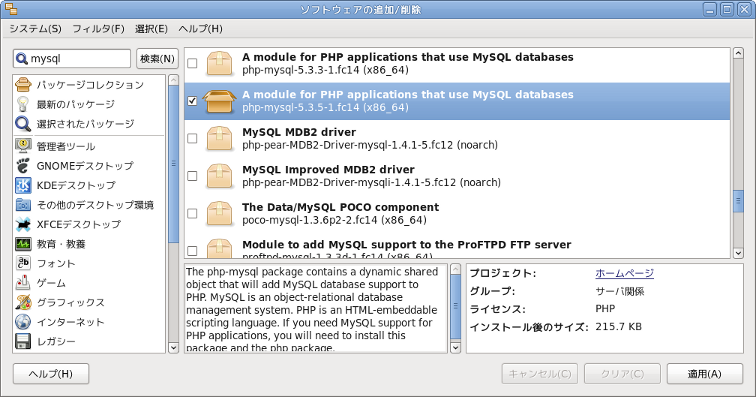
Task: Select the 最新のパッケージ category
Action: [76, 104]
